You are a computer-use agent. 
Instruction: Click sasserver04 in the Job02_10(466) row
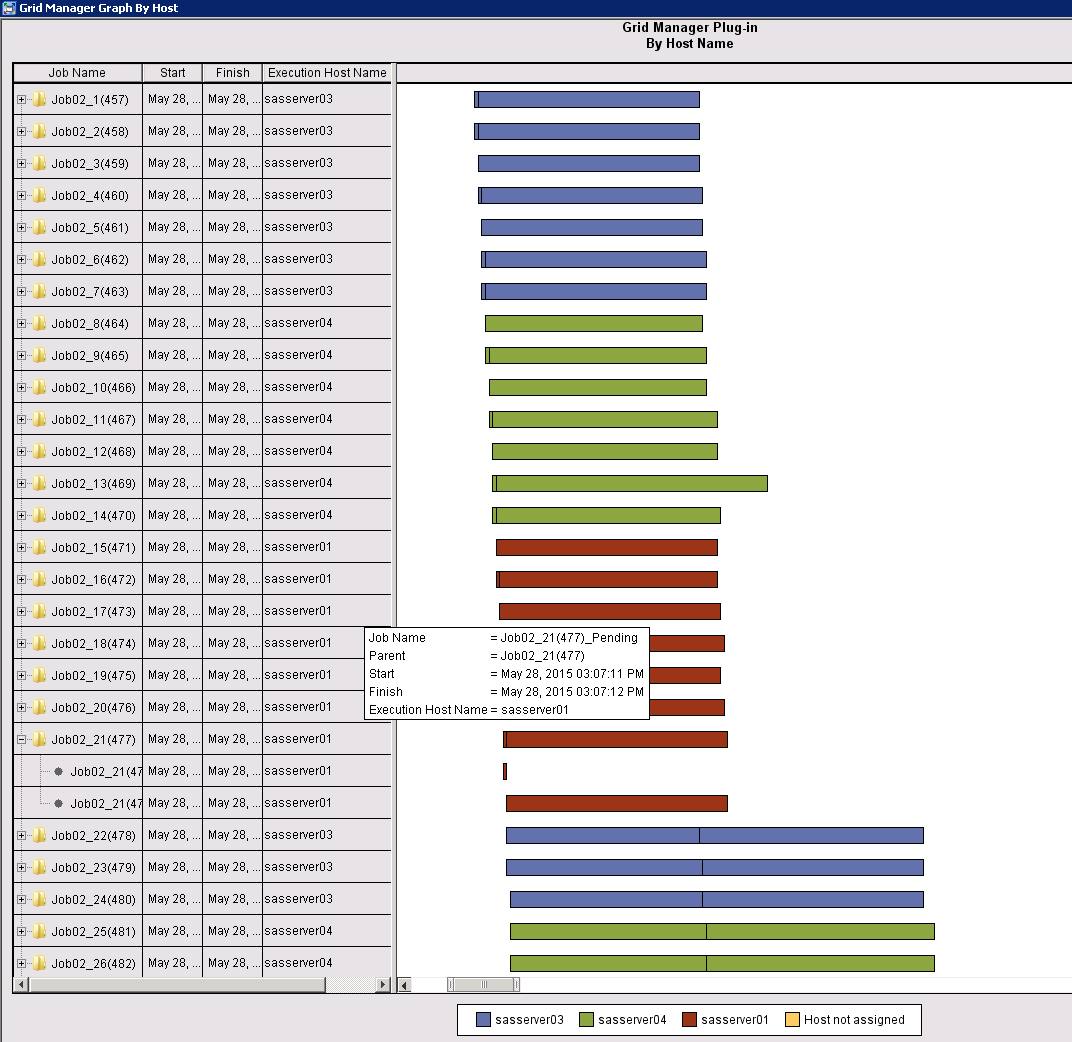click(x=299, y=387)
